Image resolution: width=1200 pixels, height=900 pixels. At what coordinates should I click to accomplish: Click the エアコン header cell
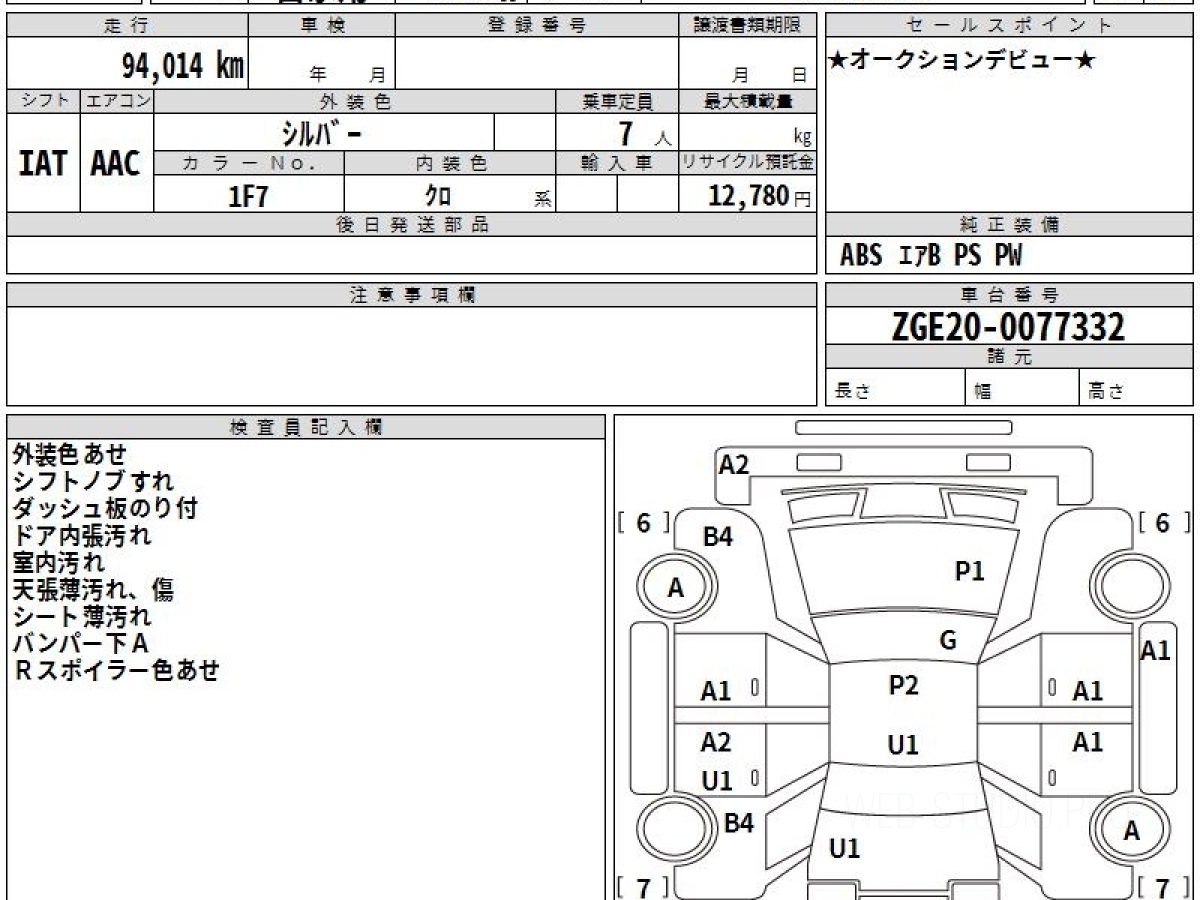(117, 101)
